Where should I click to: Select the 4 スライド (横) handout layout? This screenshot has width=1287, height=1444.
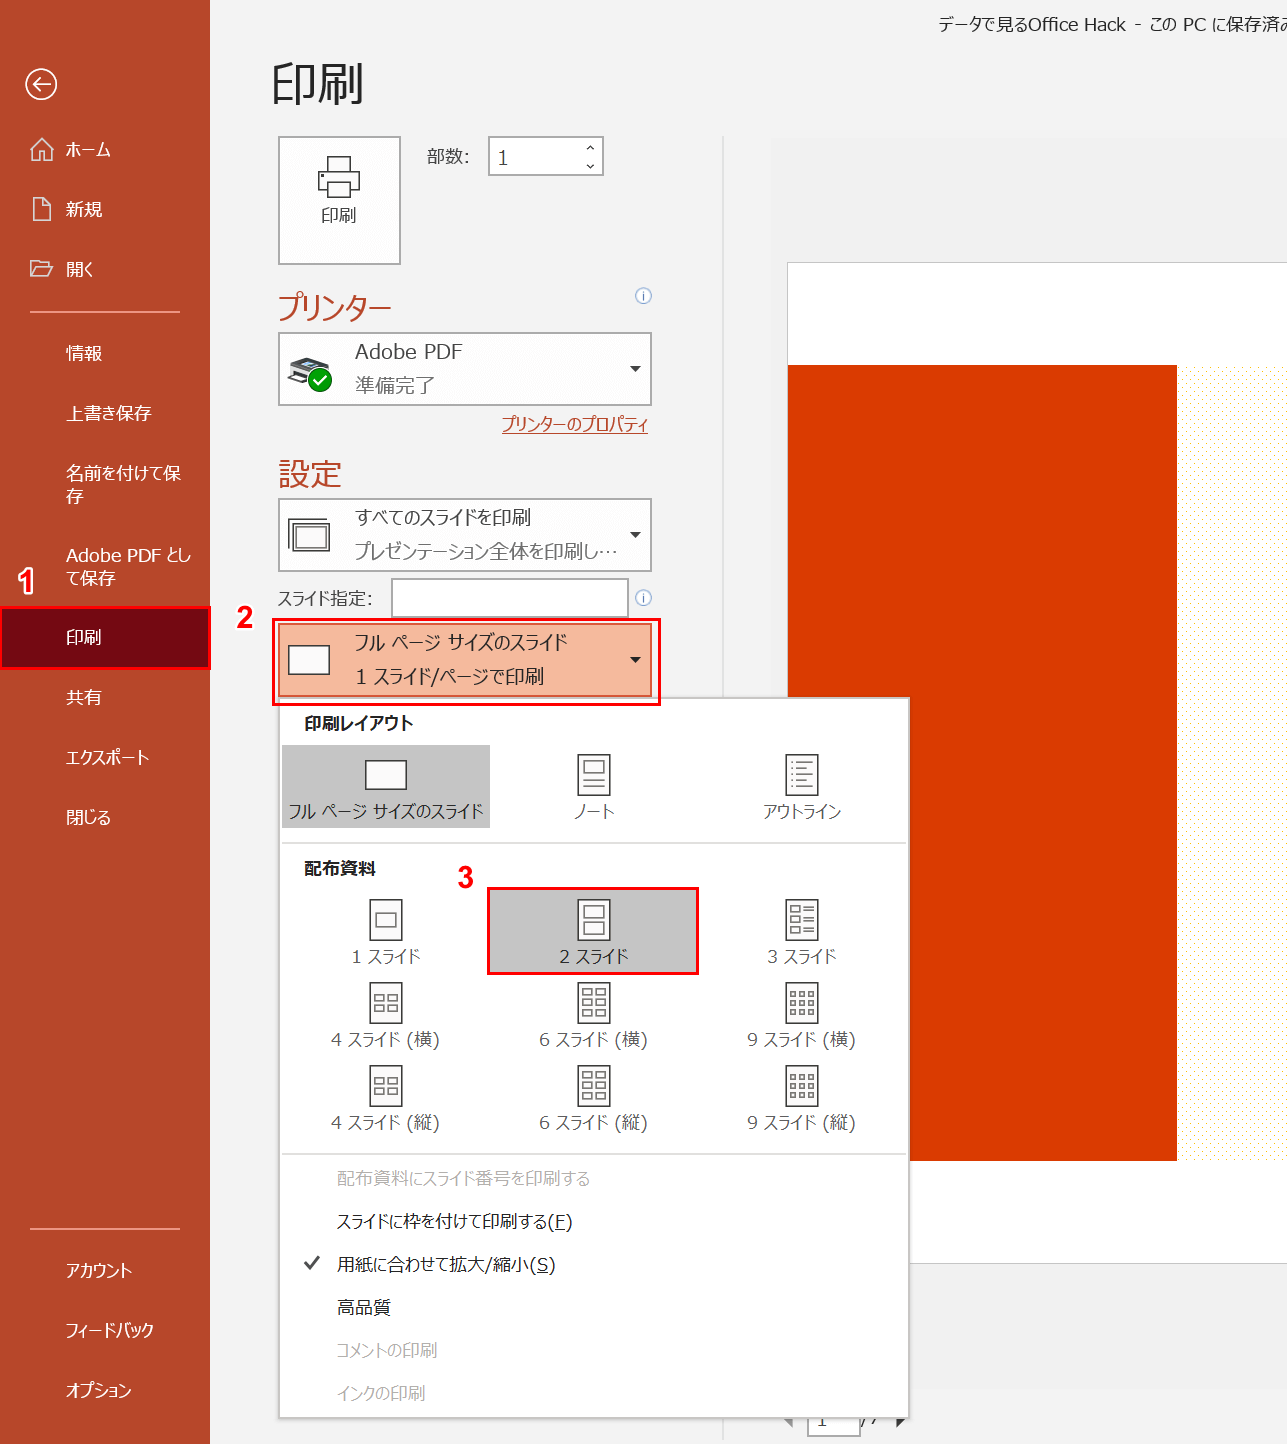386,1015
